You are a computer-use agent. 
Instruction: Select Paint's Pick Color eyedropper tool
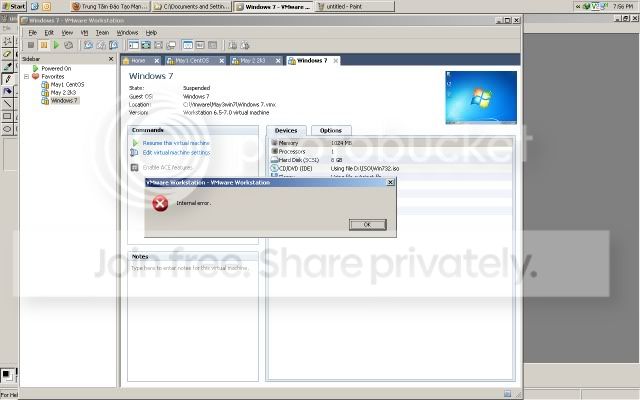coord(7,67)
